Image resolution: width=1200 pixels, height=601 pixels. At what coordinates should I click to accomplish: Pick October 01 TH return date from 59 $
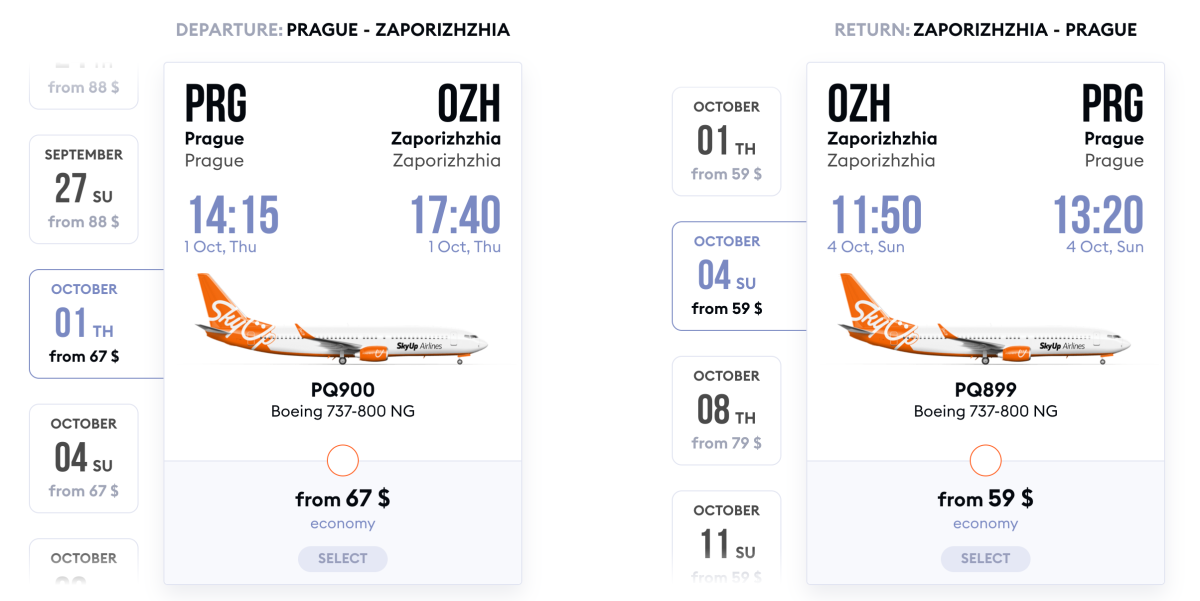pos(726,141)
